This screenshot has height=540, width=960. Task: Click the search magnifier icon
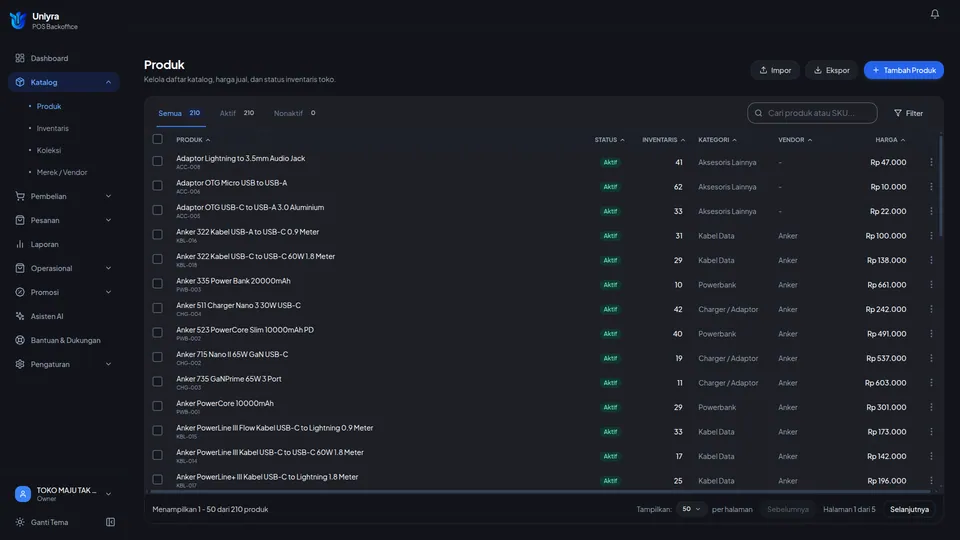[x=759, y=113]
